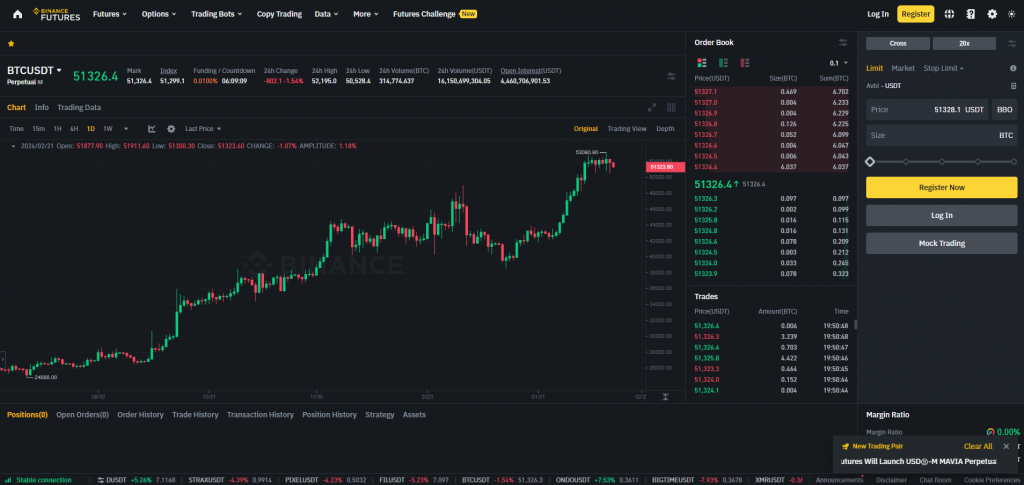The height and width of the screenshot is (485, 1024).
Task: Open the globe language selector
Action: [x=950, y=14]
